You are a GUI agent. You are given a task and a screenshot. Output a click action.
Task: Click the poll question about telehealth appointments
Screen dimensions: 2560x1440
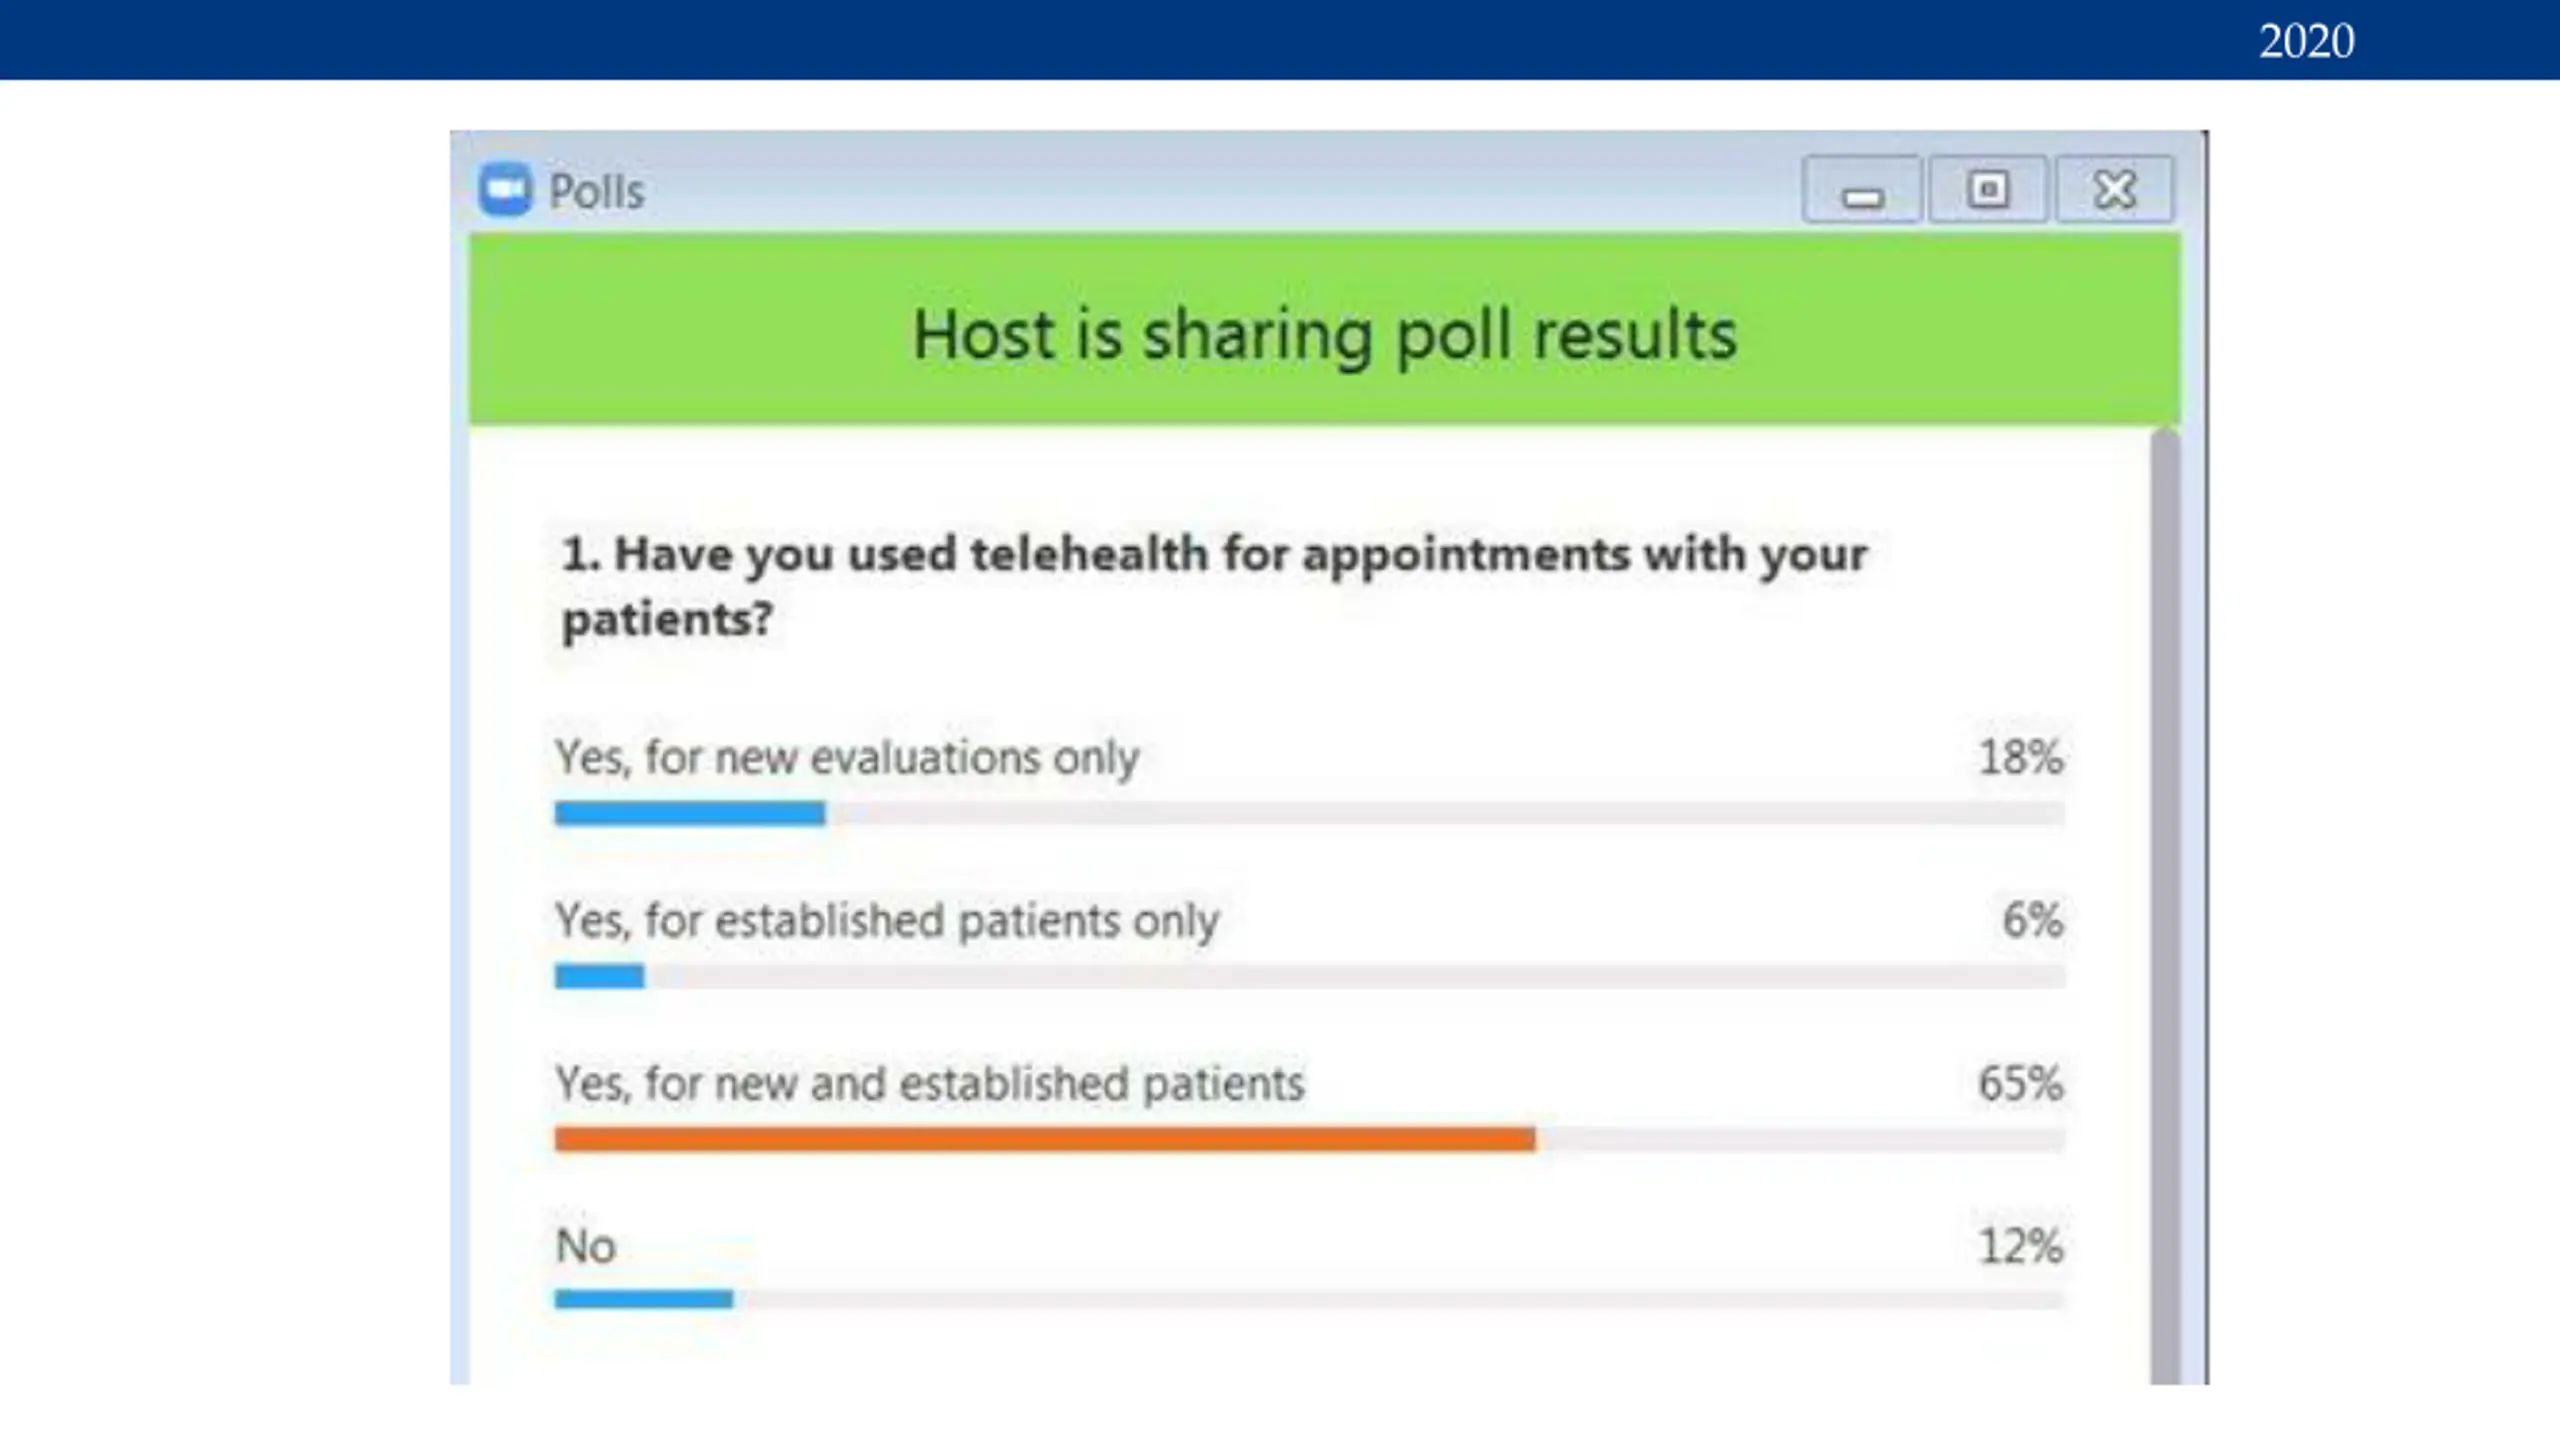(x=1213, y=586)
